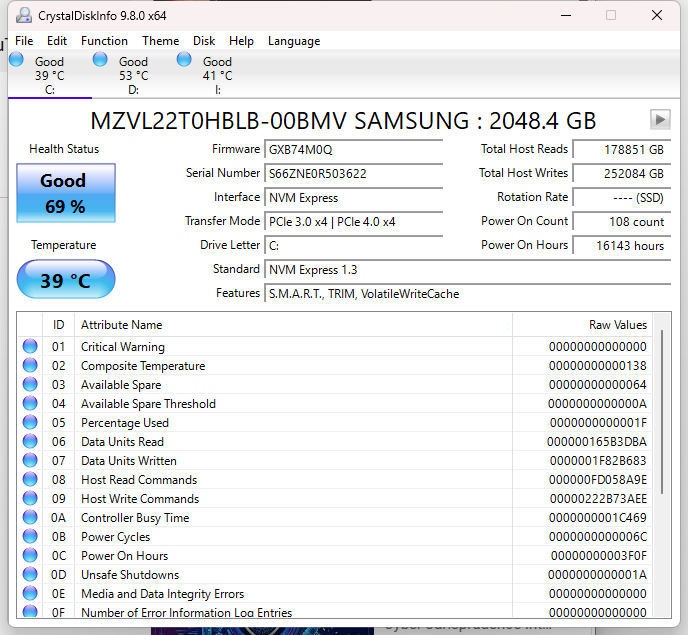Click the status orb for row 0C Power On Hours
This screenshot has height=635, width=688.
[30, 555]
